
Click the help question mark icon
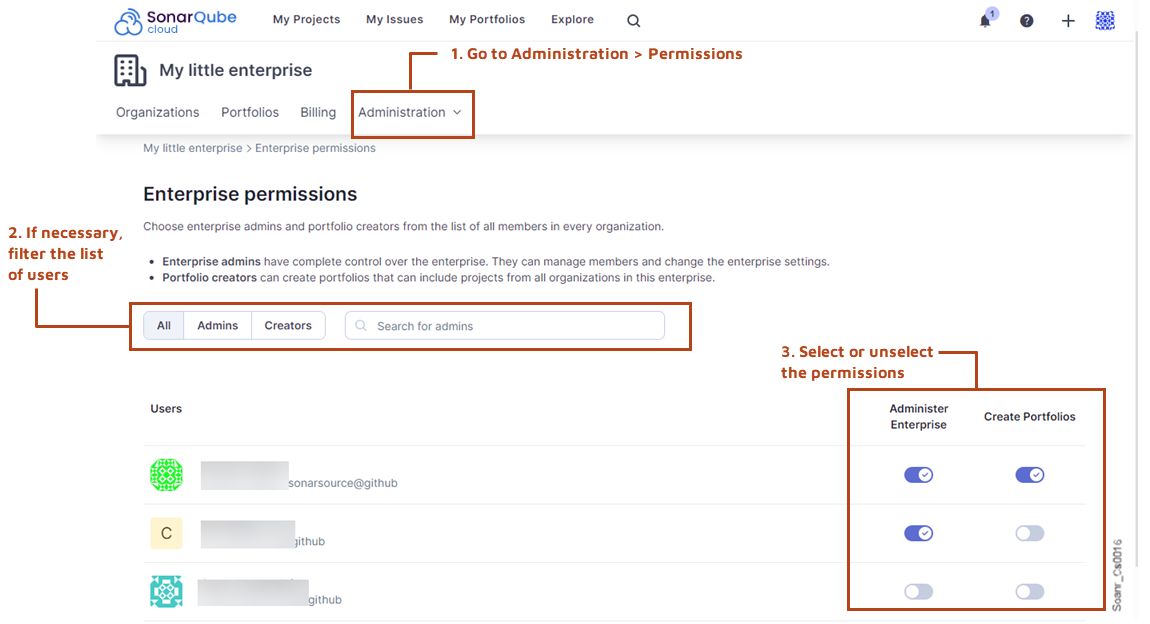pyautogui.click(x=1026, y=20)
